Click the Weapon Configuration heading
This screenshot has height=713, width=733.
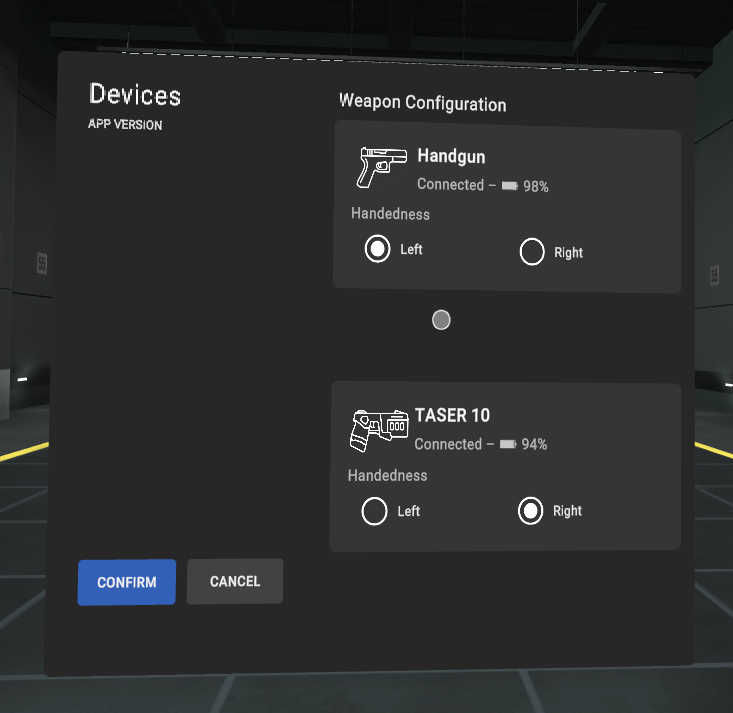422,104
